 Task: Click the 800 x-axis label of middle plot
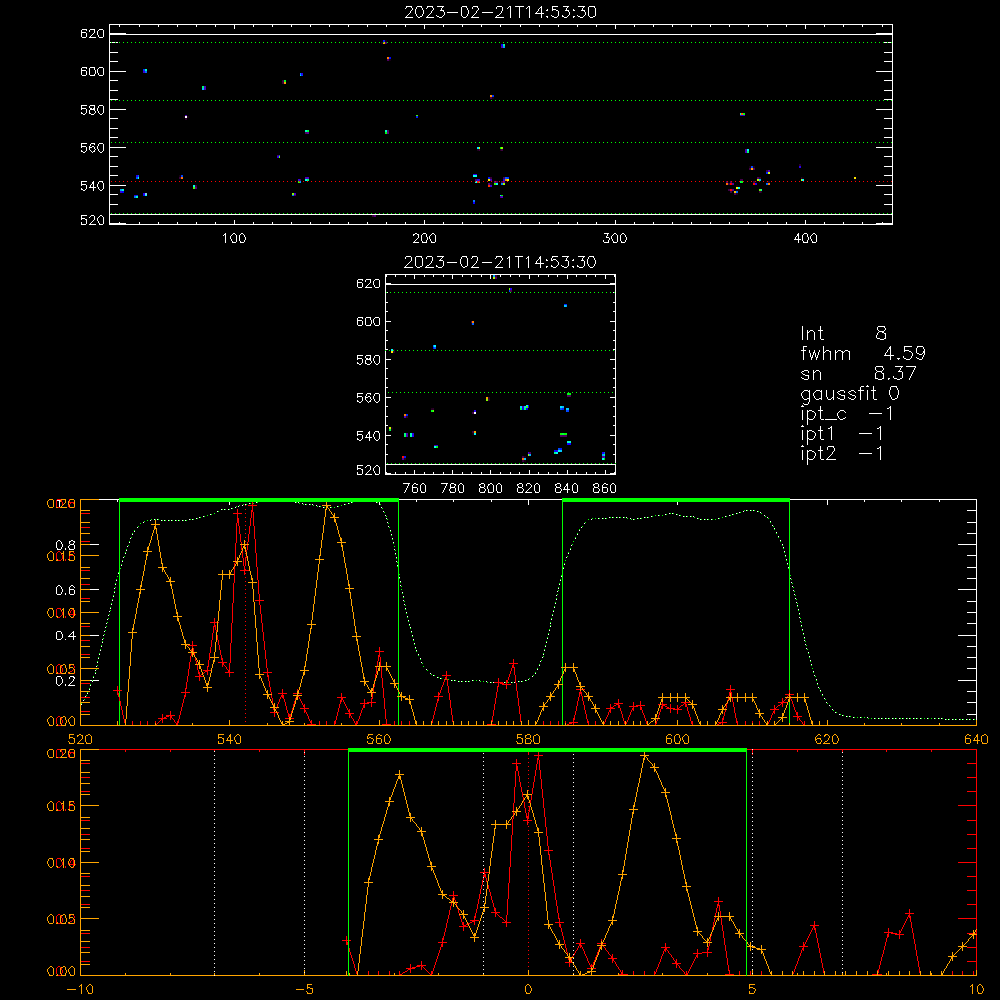coord(490,489)
